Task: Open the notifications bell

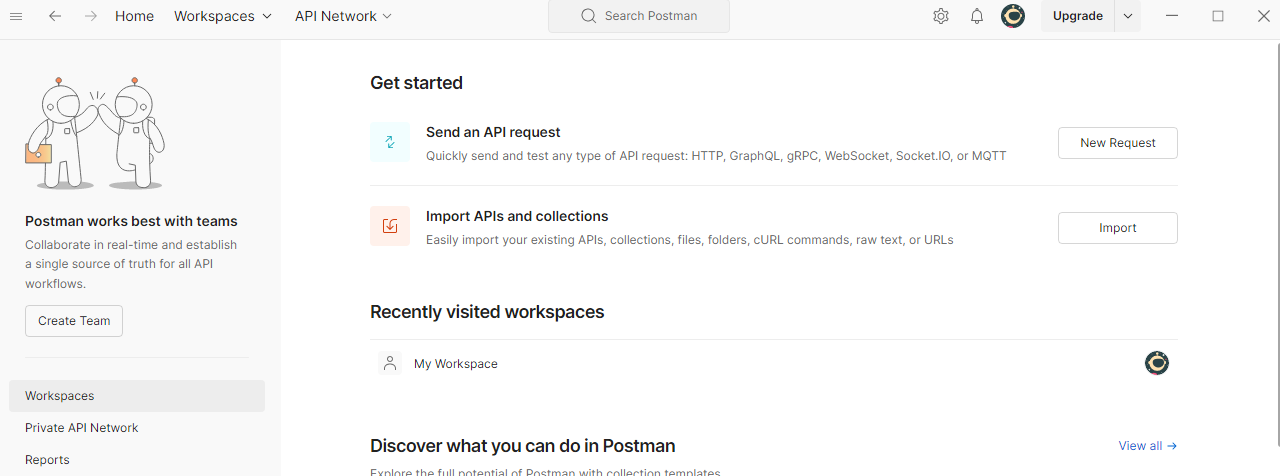Action: (977, 16)
